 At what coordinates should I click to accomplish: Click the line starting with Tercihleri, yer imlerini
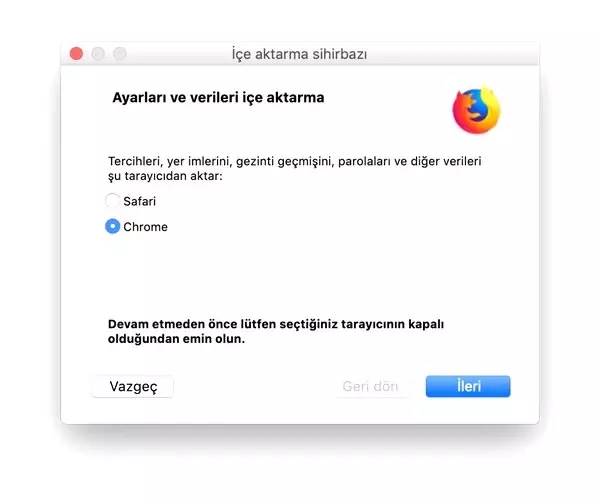[x=295, y=161]
